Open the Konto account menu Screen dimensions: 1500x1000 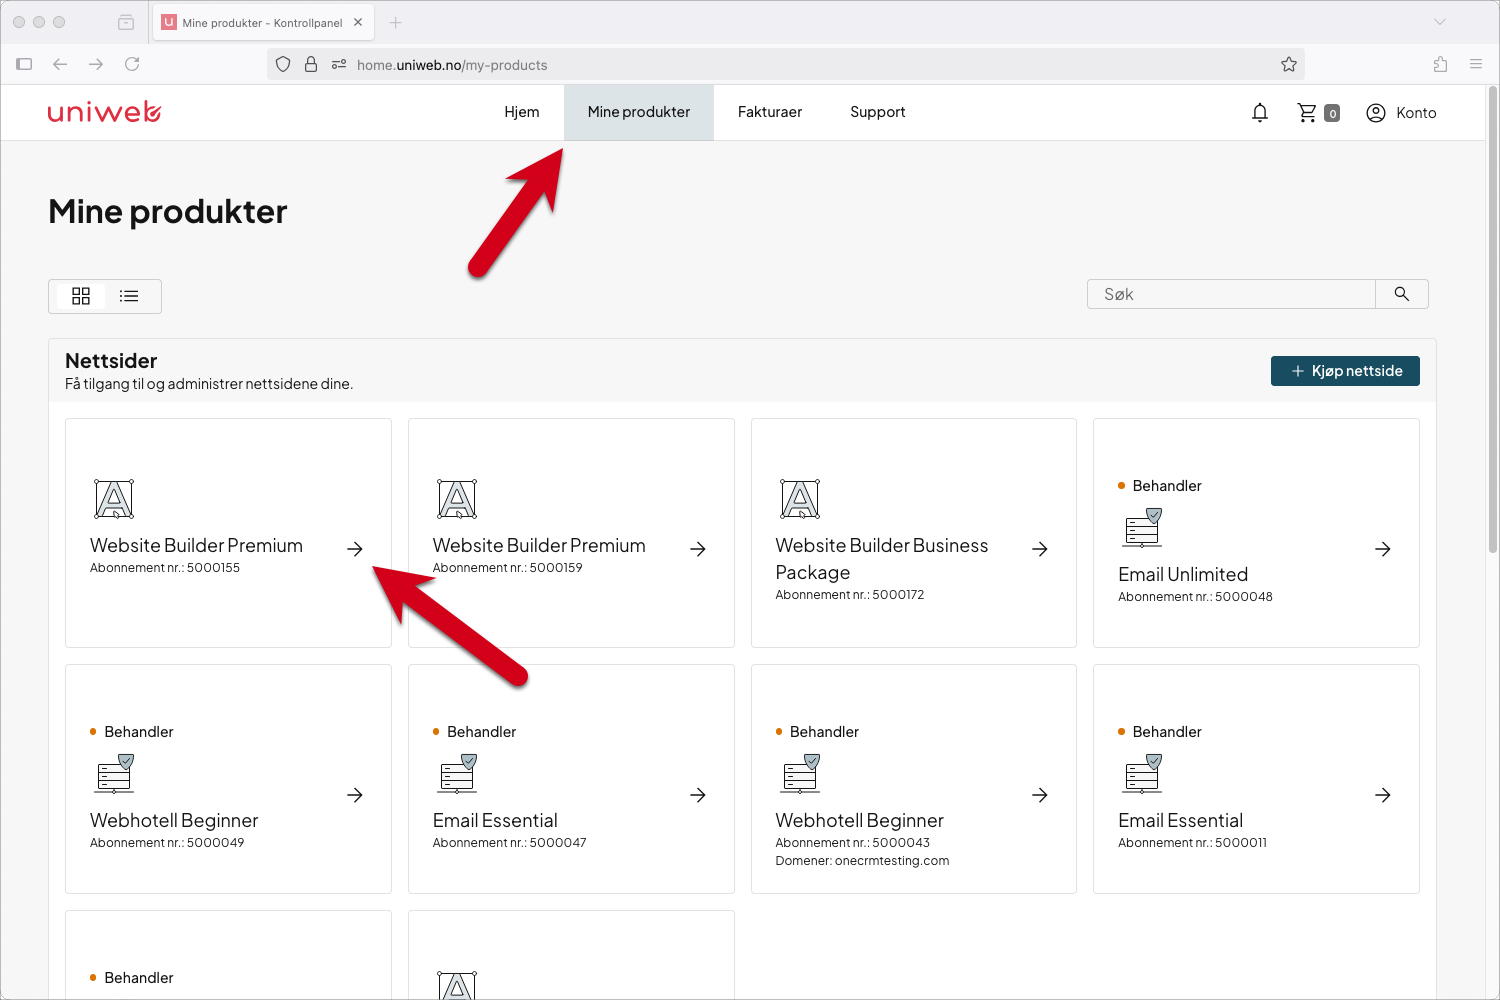(1401, 113)
